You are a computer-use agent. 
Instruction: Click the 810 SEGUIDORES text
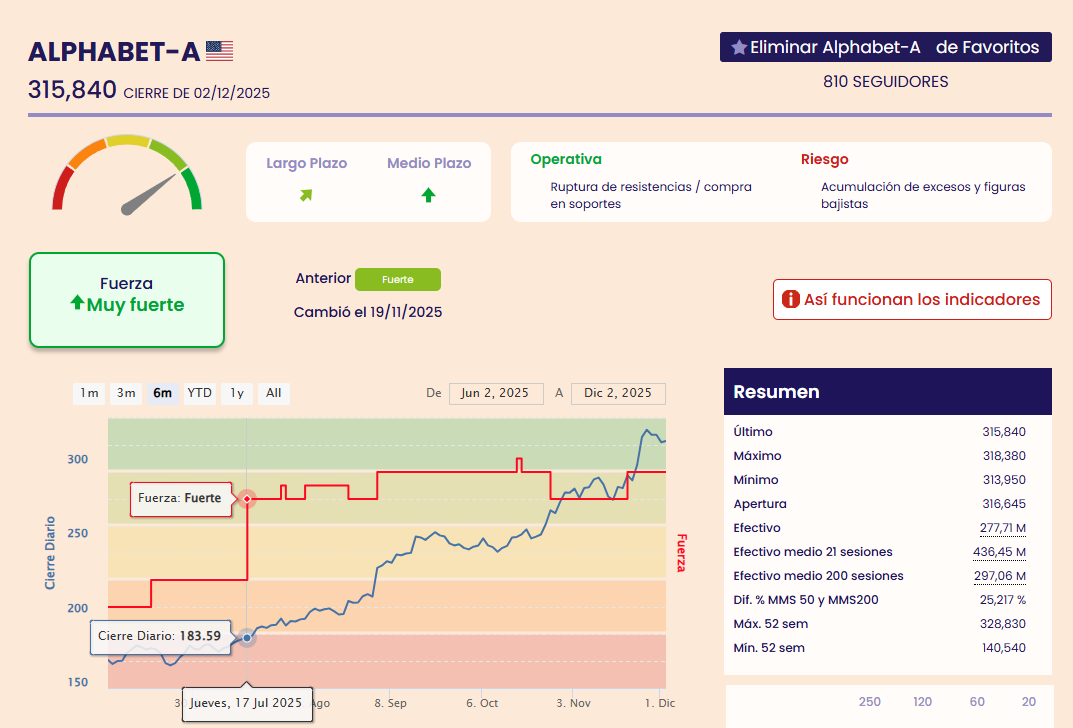885,81
